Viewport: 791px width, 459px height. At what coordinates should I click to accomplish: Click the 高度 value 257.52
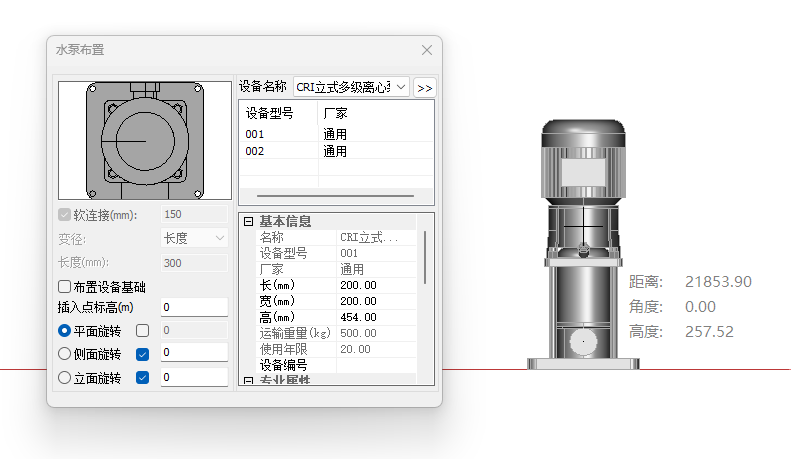[709, 331]
